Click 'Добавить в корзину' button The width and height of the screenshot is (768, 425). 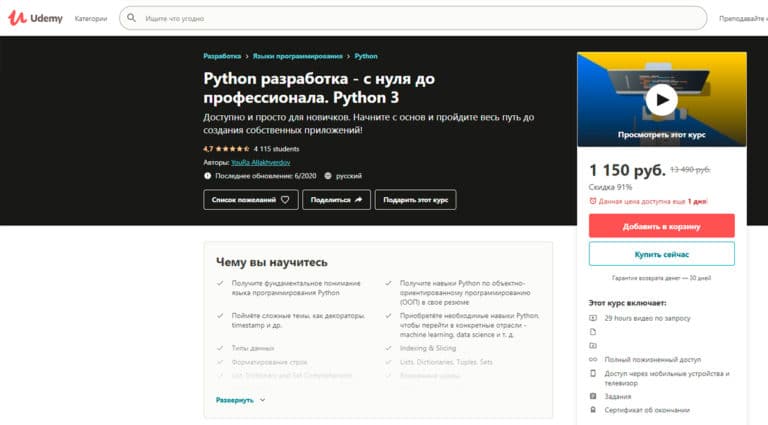pyautogui.click(x=661, y=225)
